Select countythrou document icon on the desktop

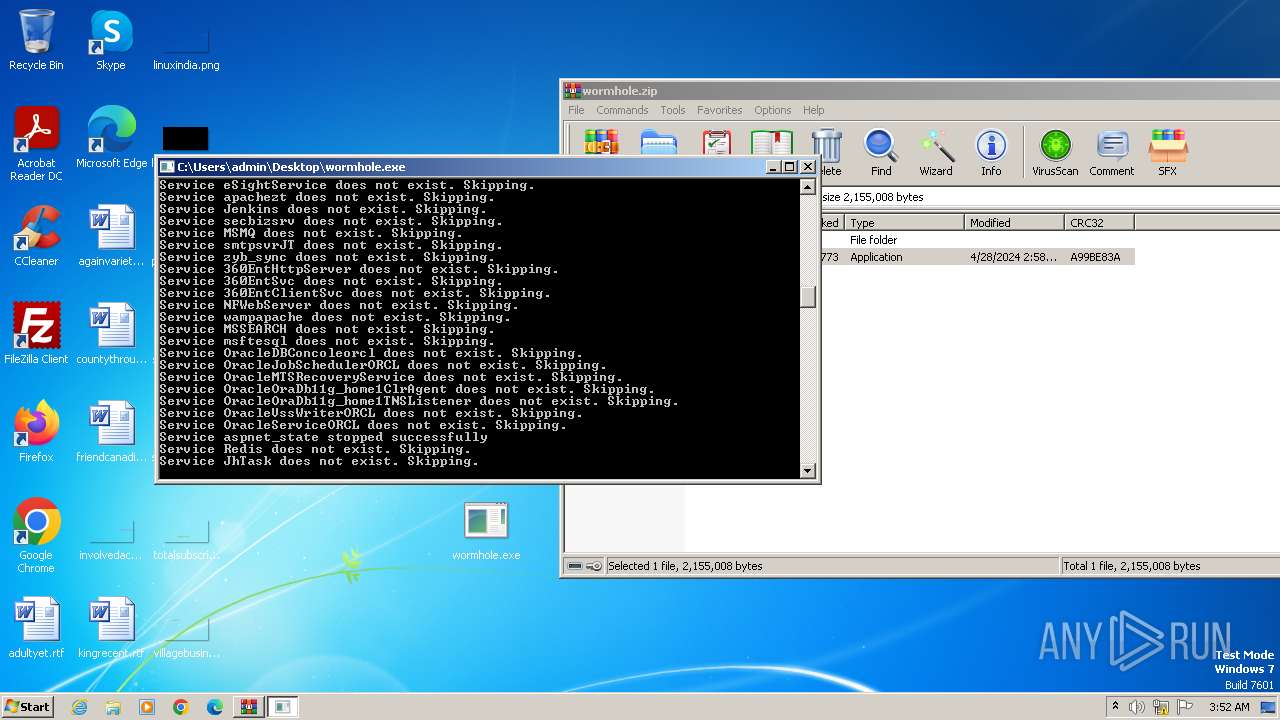tap(111, 334)
